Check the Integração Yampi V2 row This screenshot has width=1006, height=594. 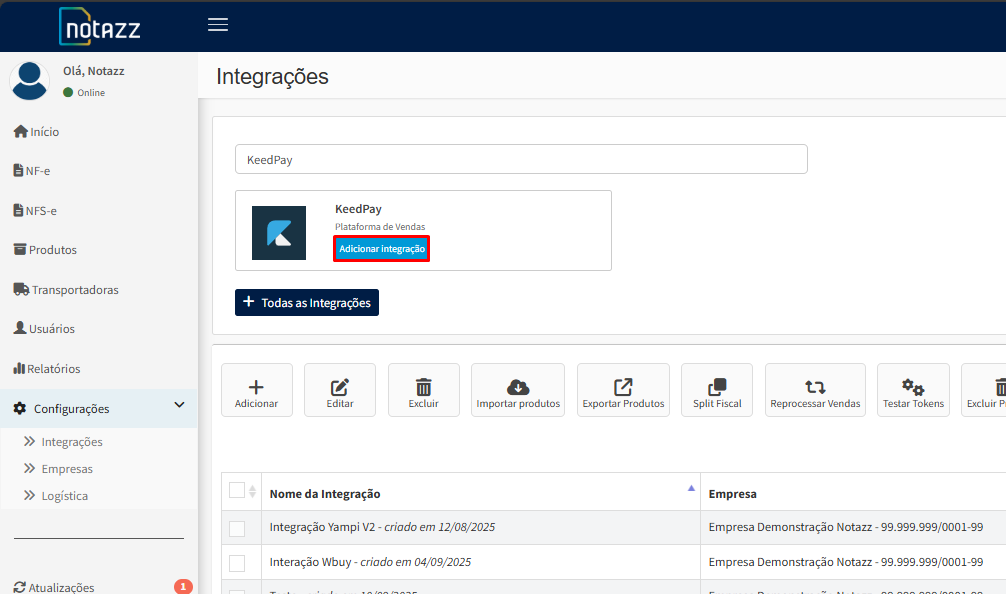pos(237,528)
